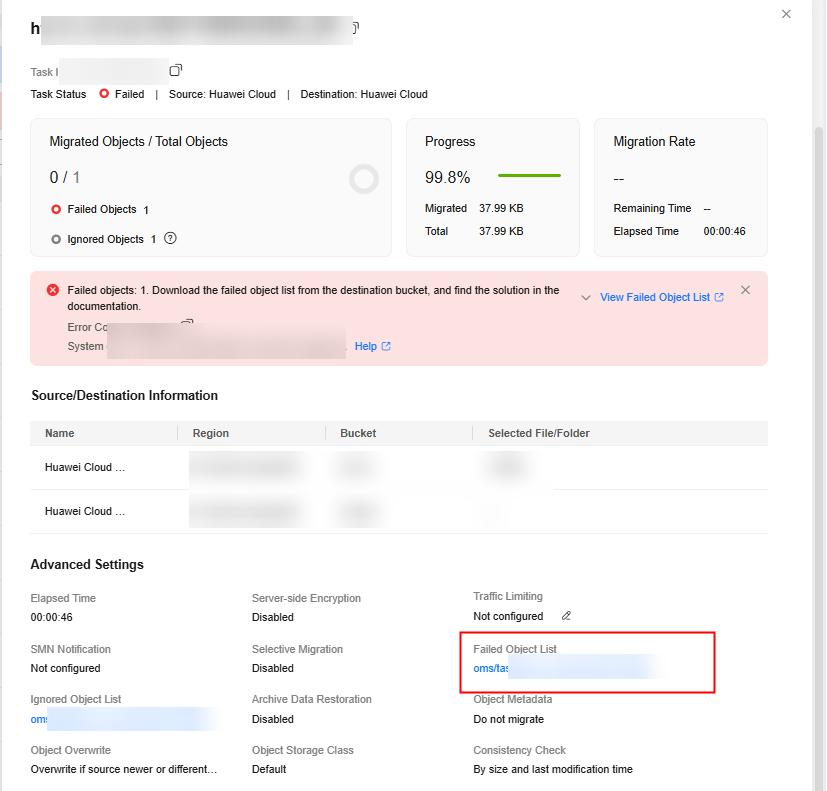Collapse the failed objects alert details chevron
The width and height of the screenshot is (827, 791).
click(x=585, y=298)
